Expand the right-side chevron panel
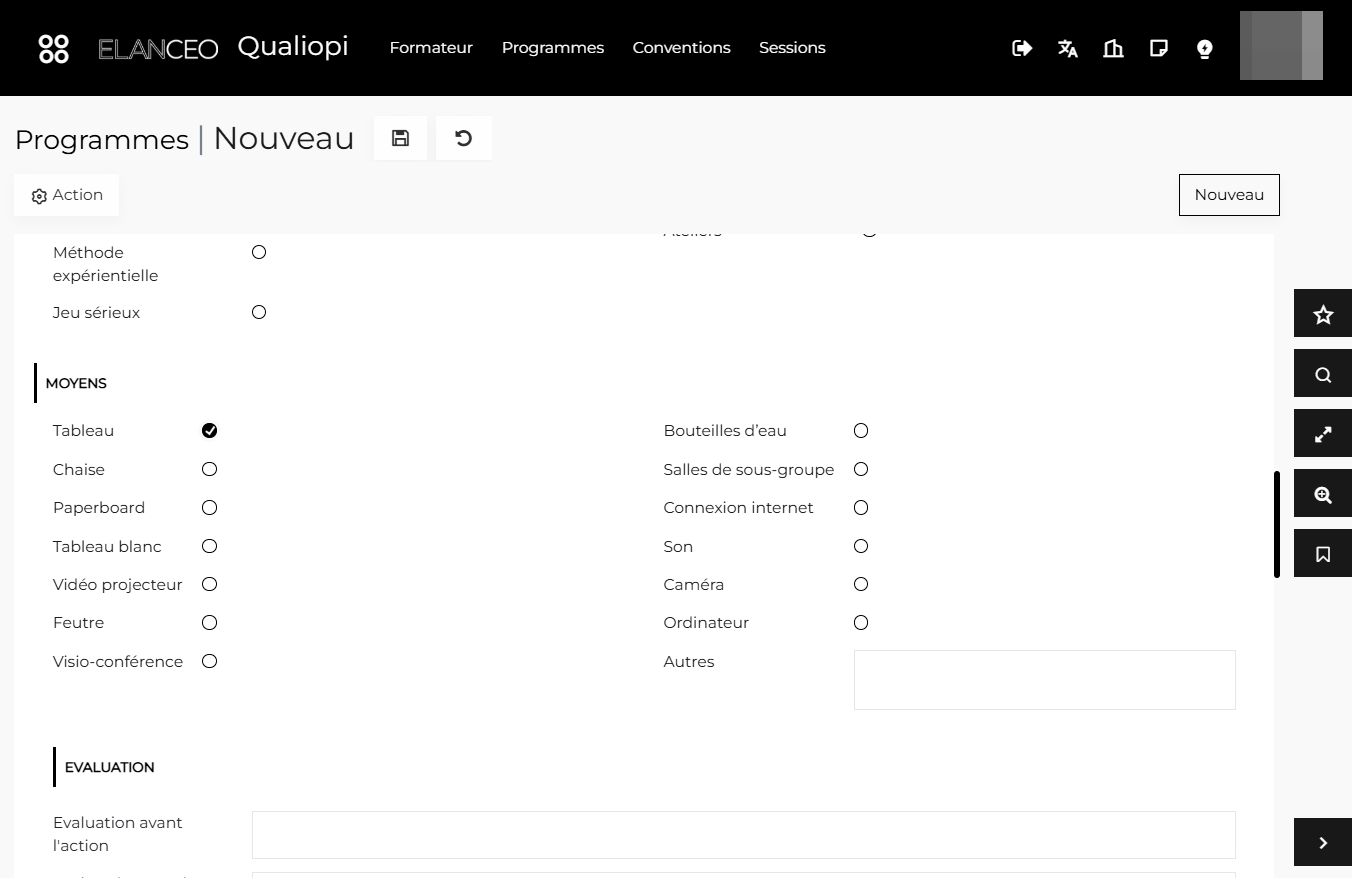Image resolution: width=1352 pixels, height=878 pixels. coord(1323,843)
